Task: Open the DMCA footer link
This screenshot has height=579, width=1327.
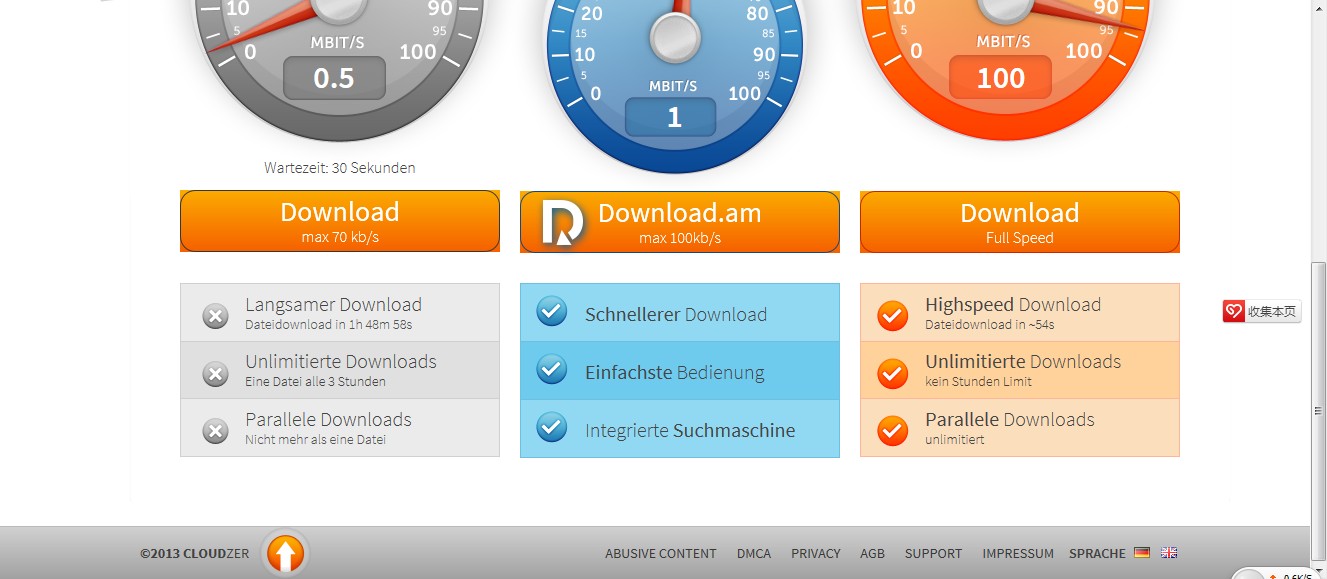Action: tap(754, 553)
